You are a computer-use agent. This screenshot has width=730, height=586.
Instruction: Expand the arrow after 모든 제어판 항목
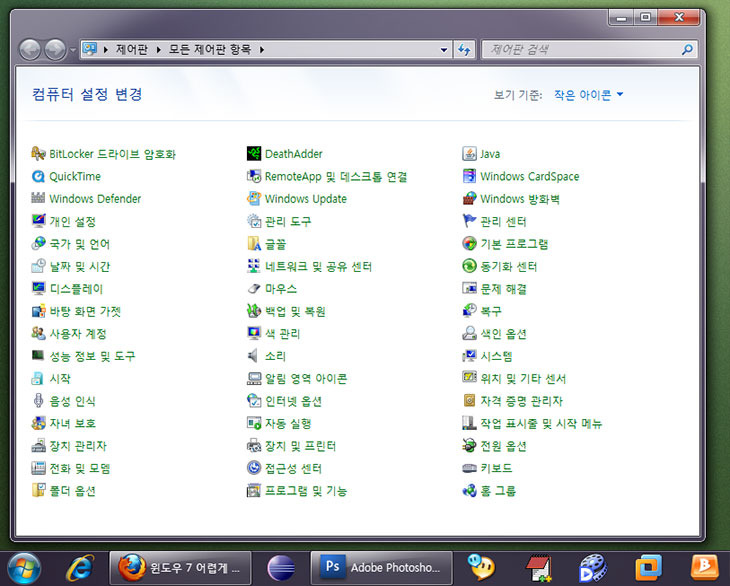click(262, 49)
